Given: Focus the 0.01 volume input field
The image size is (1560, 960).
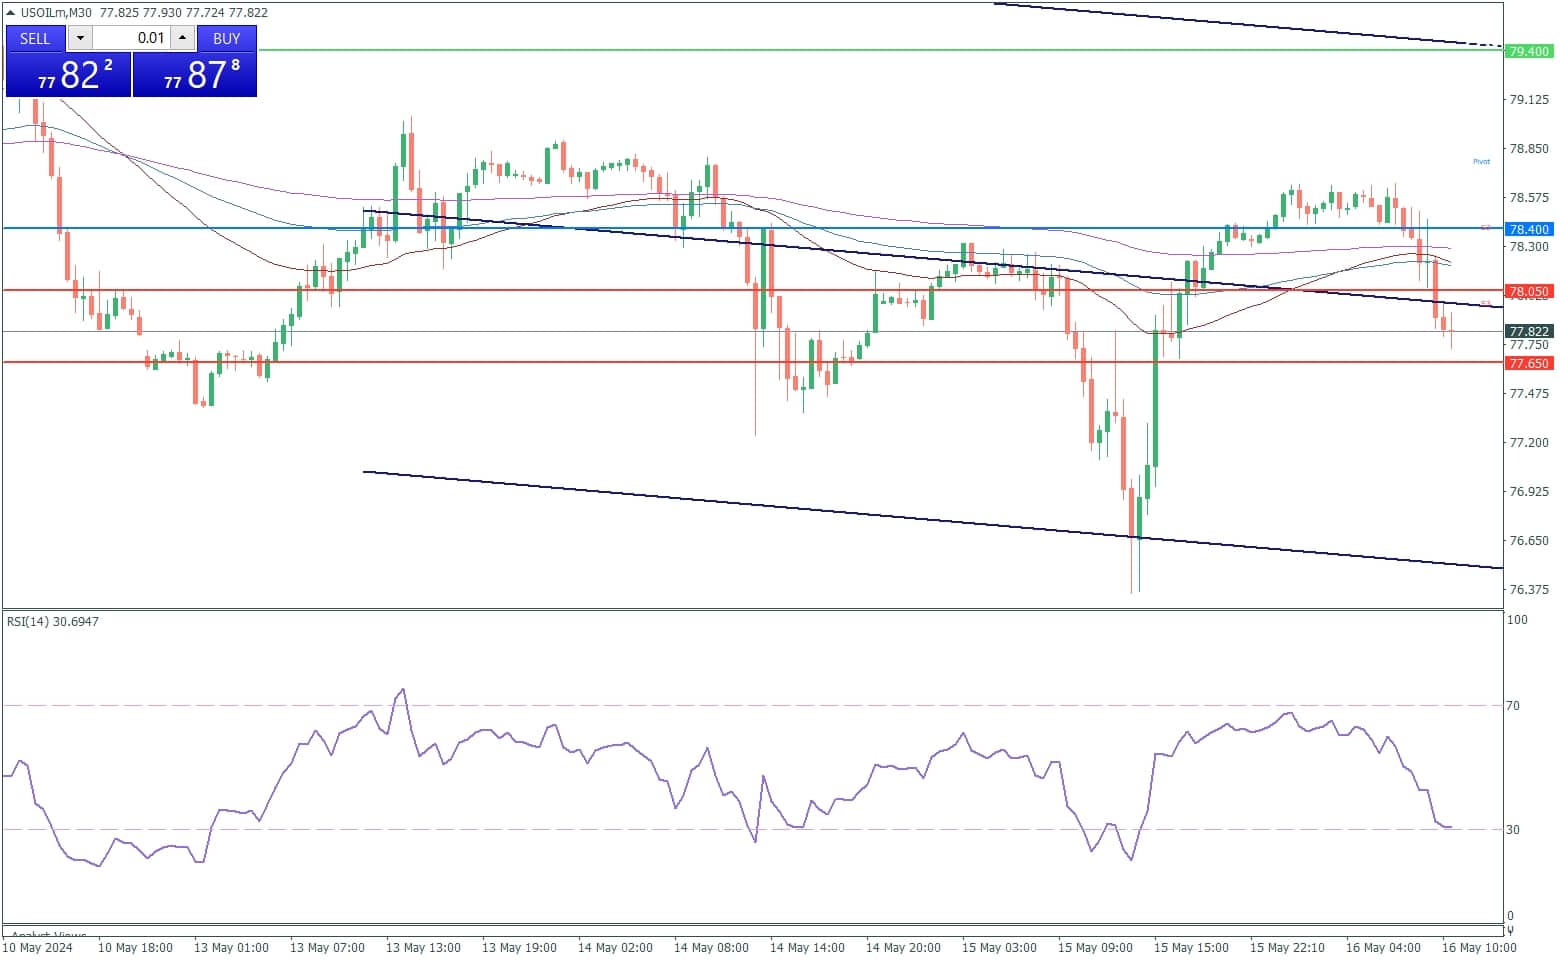Looking at the screenshot, I should [131, 38].
